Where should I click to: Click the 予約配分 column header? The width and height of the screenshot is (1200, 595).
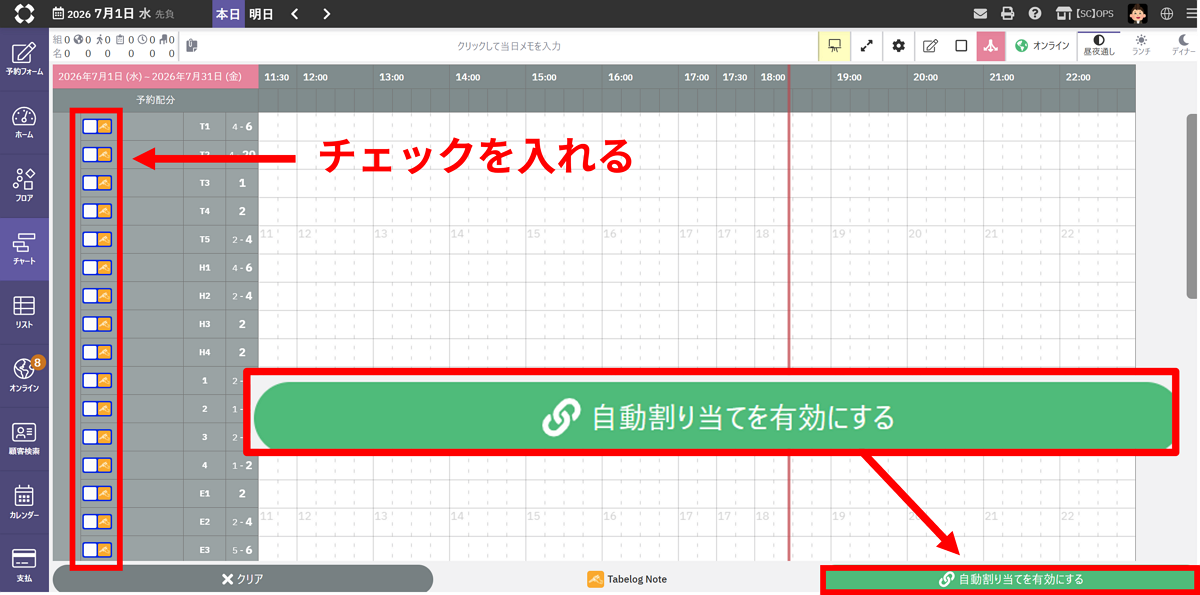pos(155,100)
